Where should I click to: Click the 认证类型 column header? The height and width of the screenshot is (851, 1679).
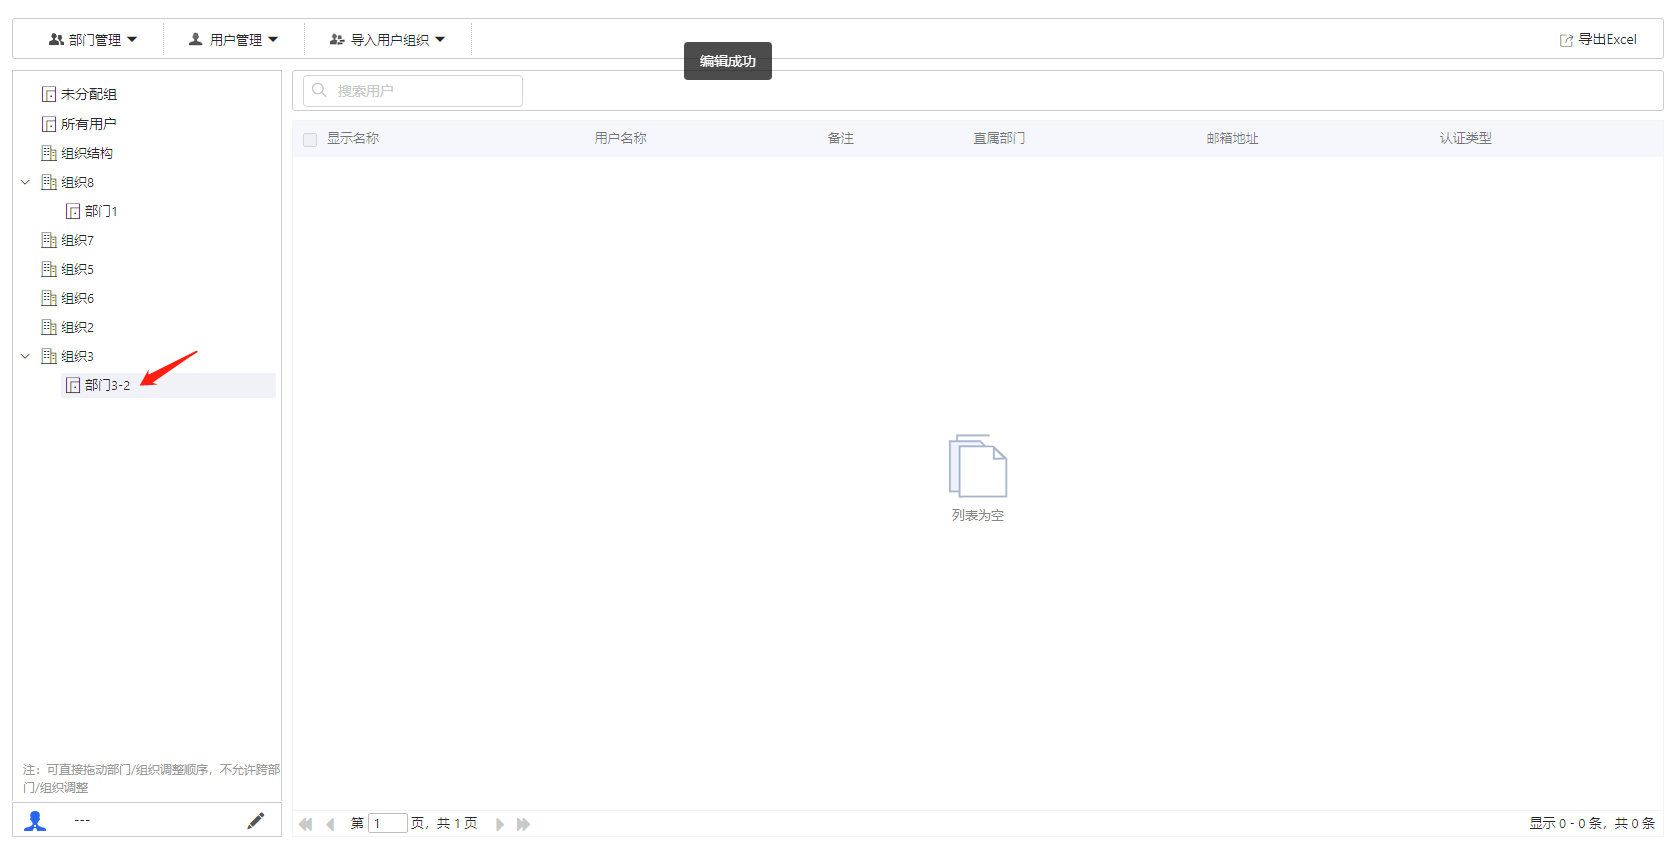[x=1465, y=138]
